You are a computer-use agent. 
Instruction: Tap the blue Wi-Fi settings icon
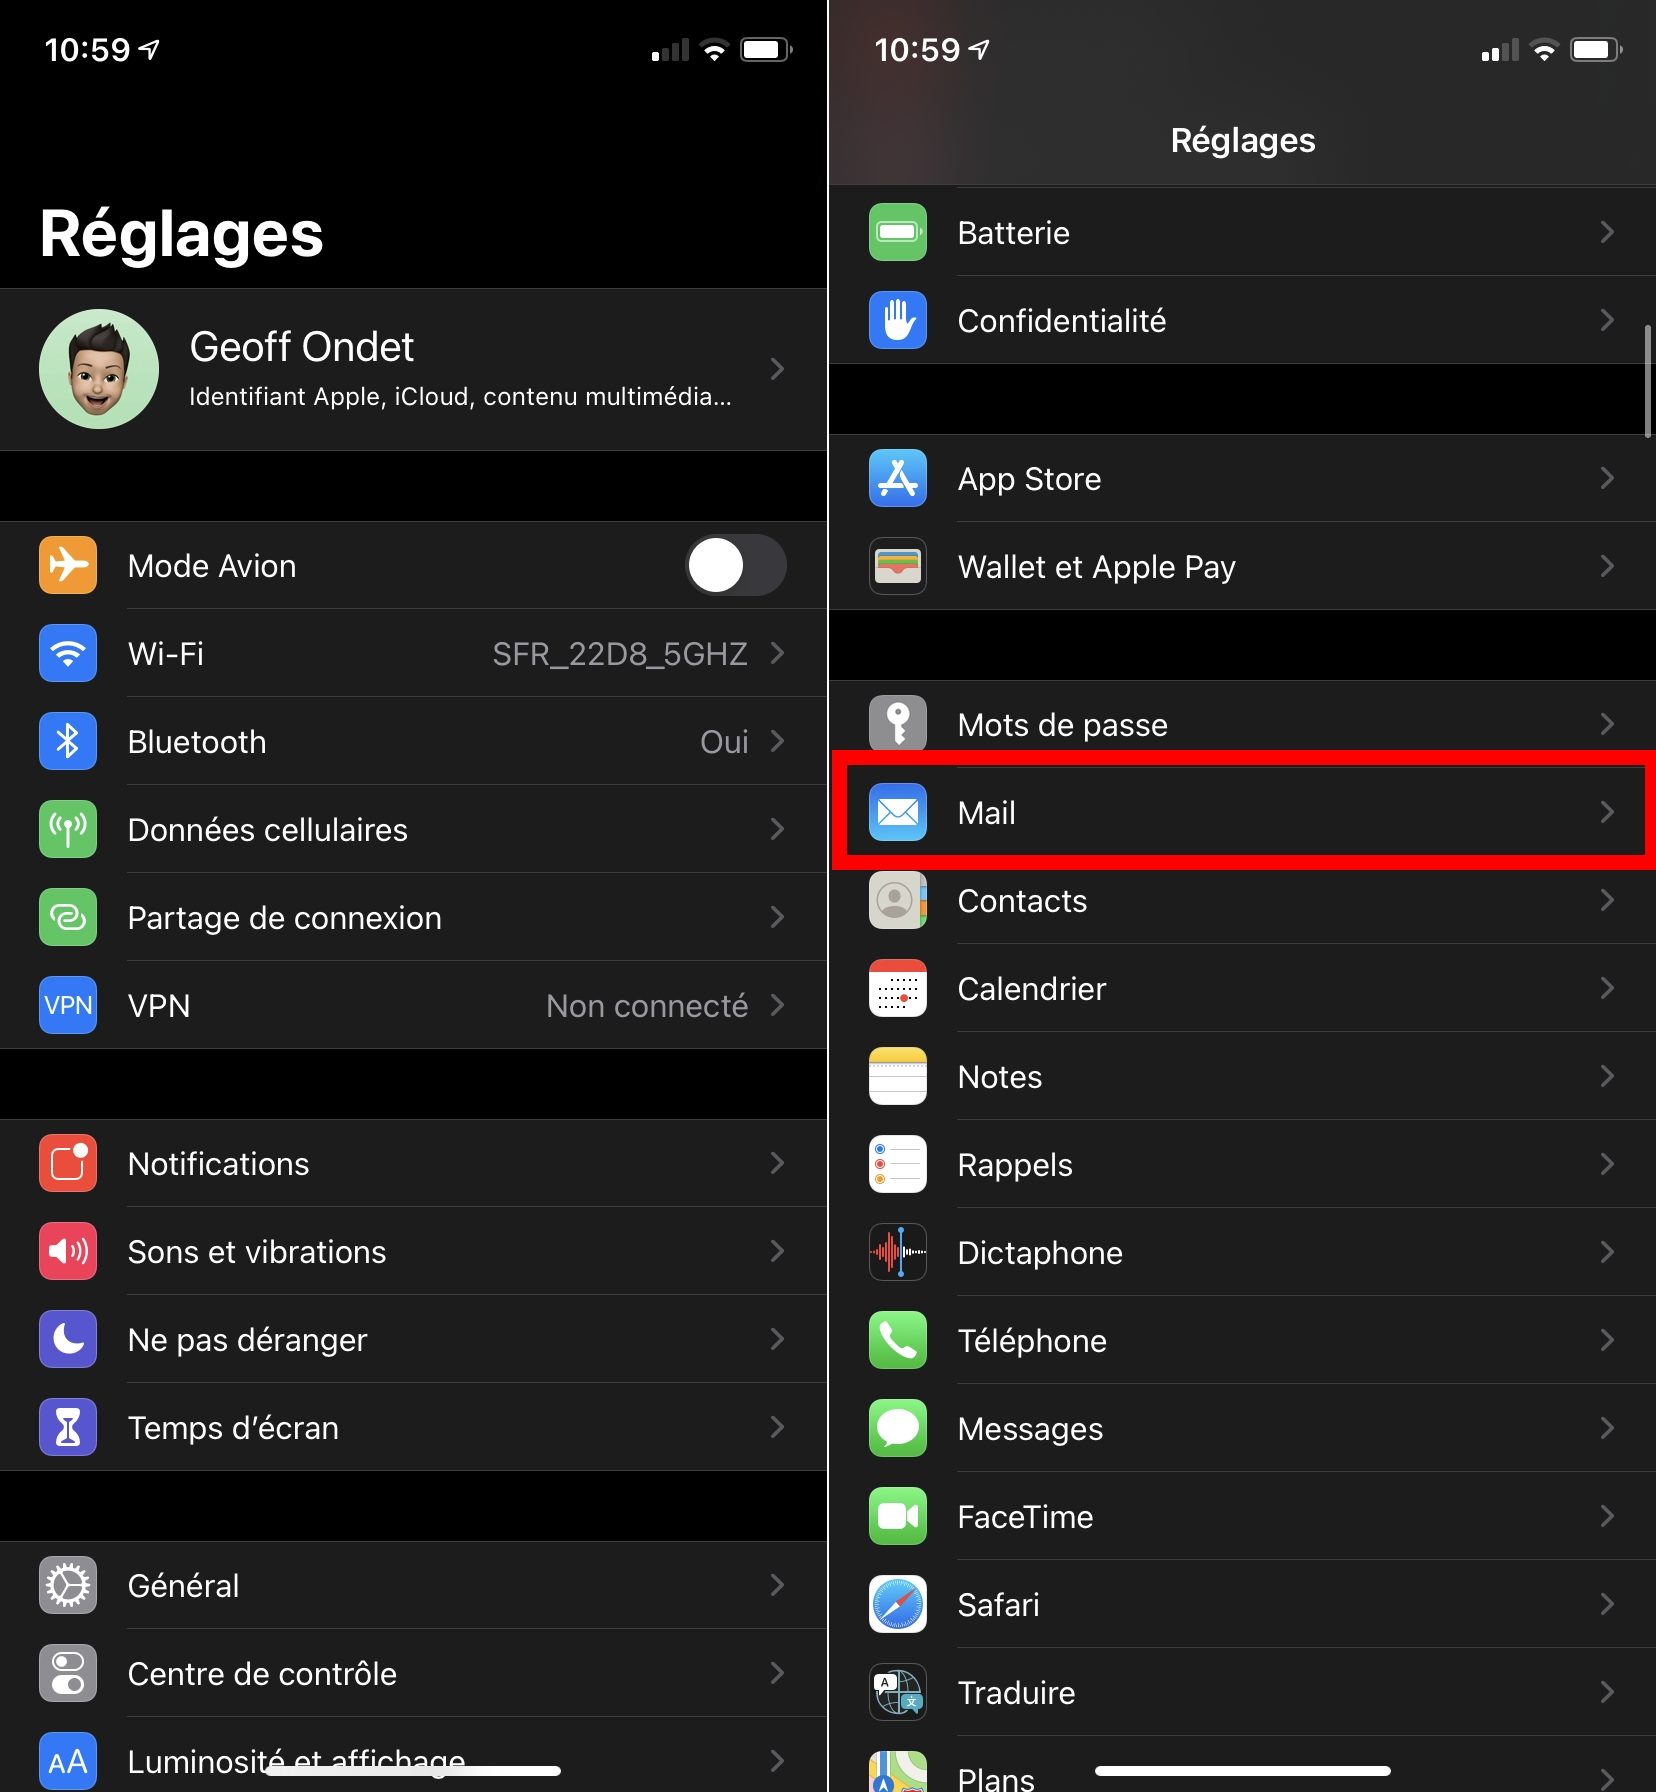coord(68,653)
